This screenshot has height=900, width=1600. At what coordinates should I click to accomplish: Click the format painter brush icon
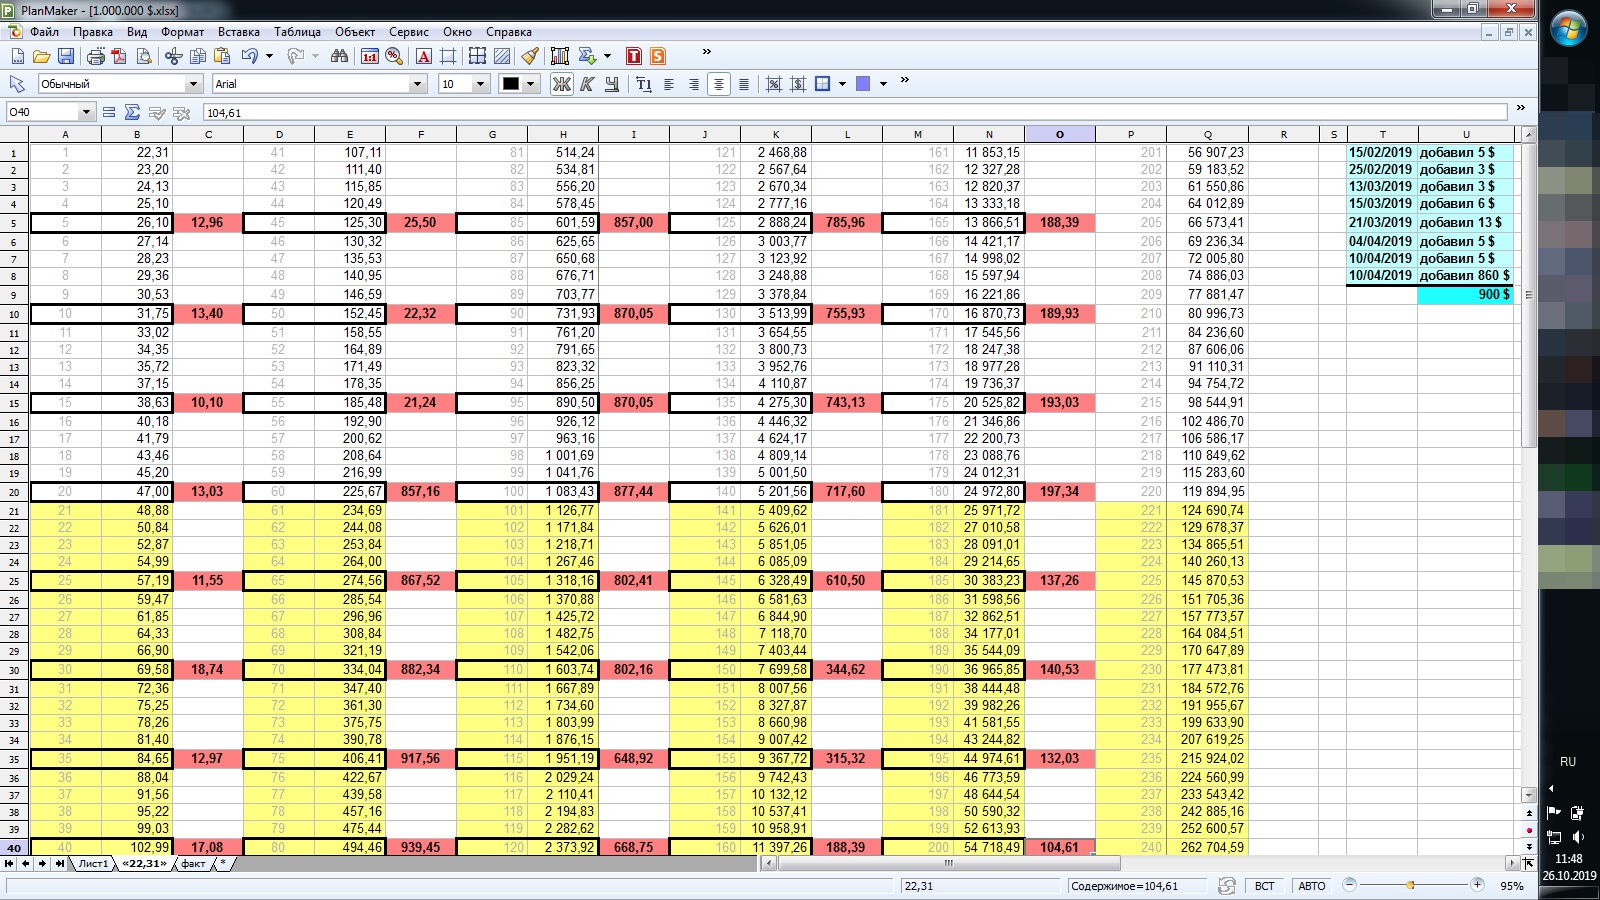coord(530,57)
